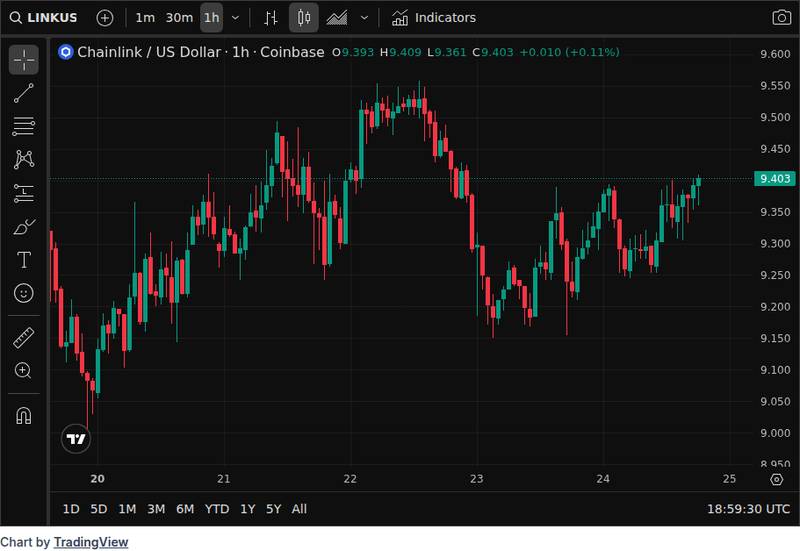Screen dimensions: 800x551
Task: Expand the chart style dropdown
Action: [x=364, y=17]
